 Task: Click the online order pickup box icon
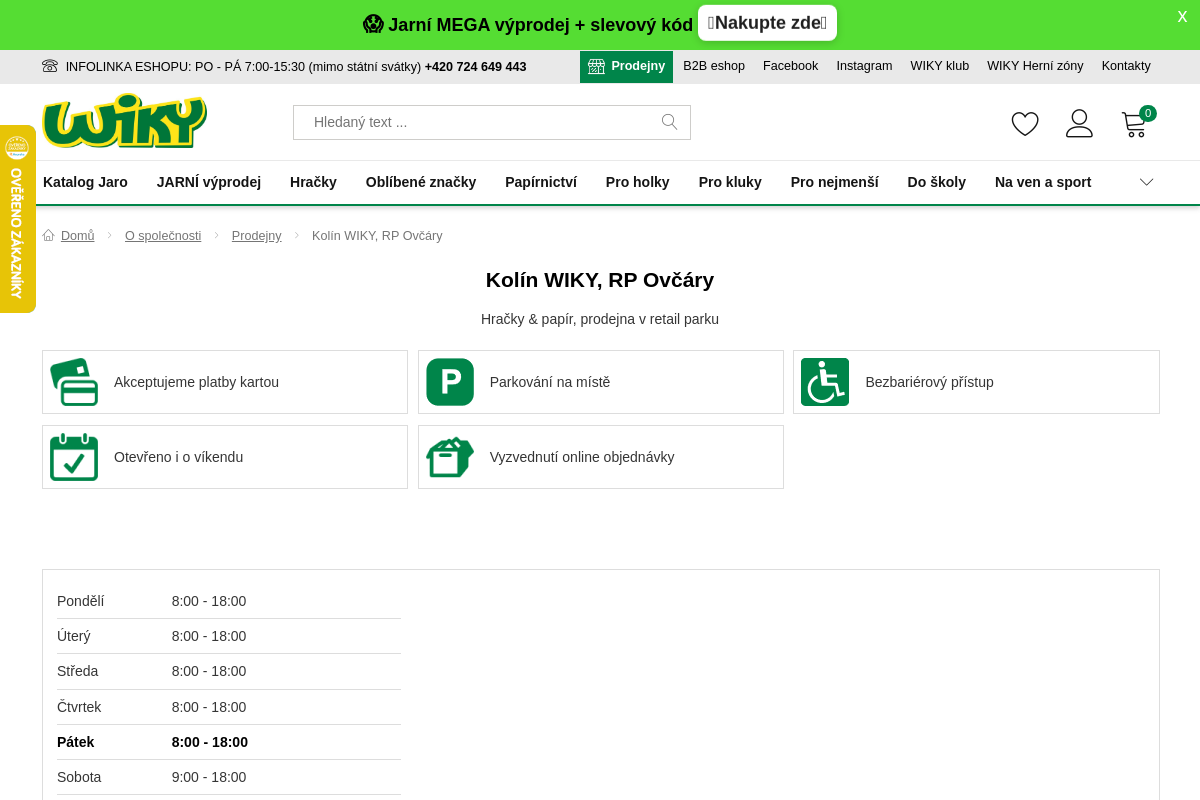point(450,457)
